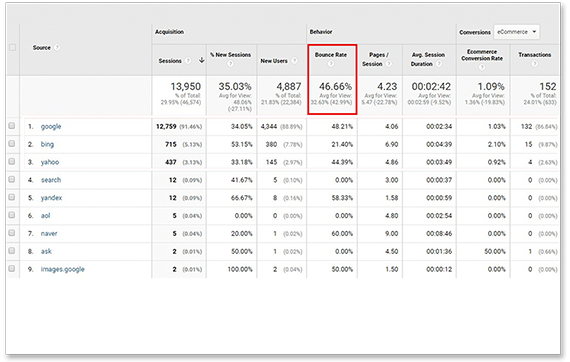
Task: Open the aol source link
Action: [45, 216]
